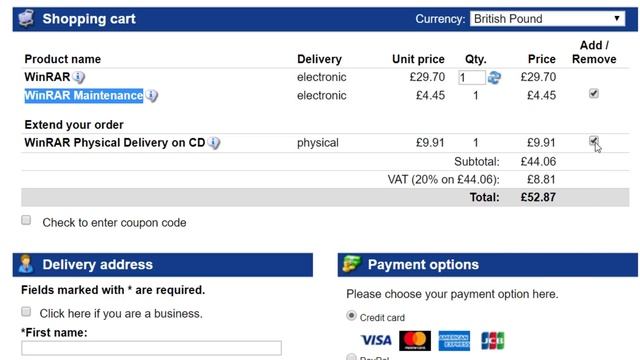
Task: Click the WinRAR quantity field
Action: click(x=472, y=78)
